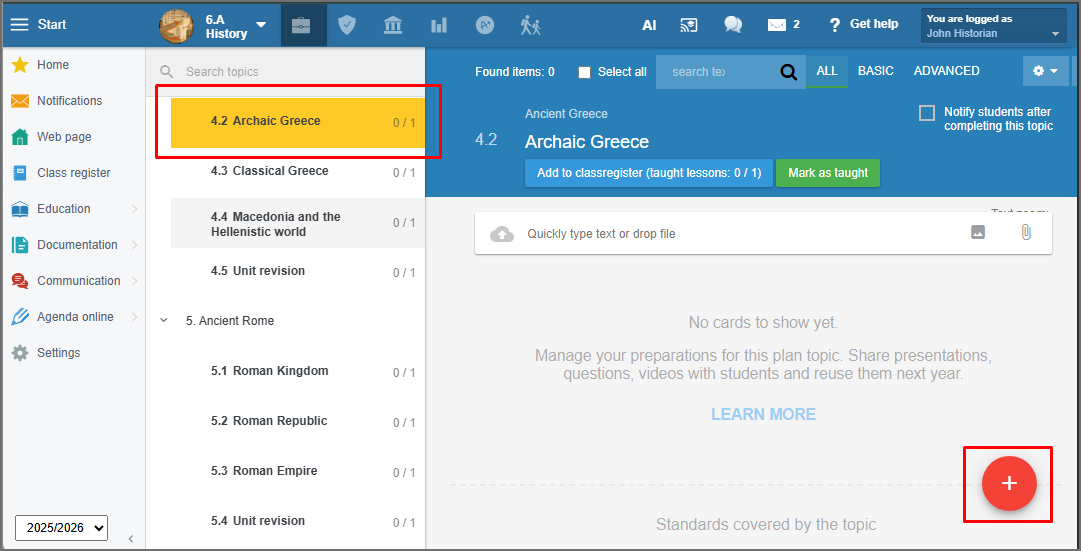Click the red plus add button
Screen dimensions: 1081x551
(x=1009, y=483)
